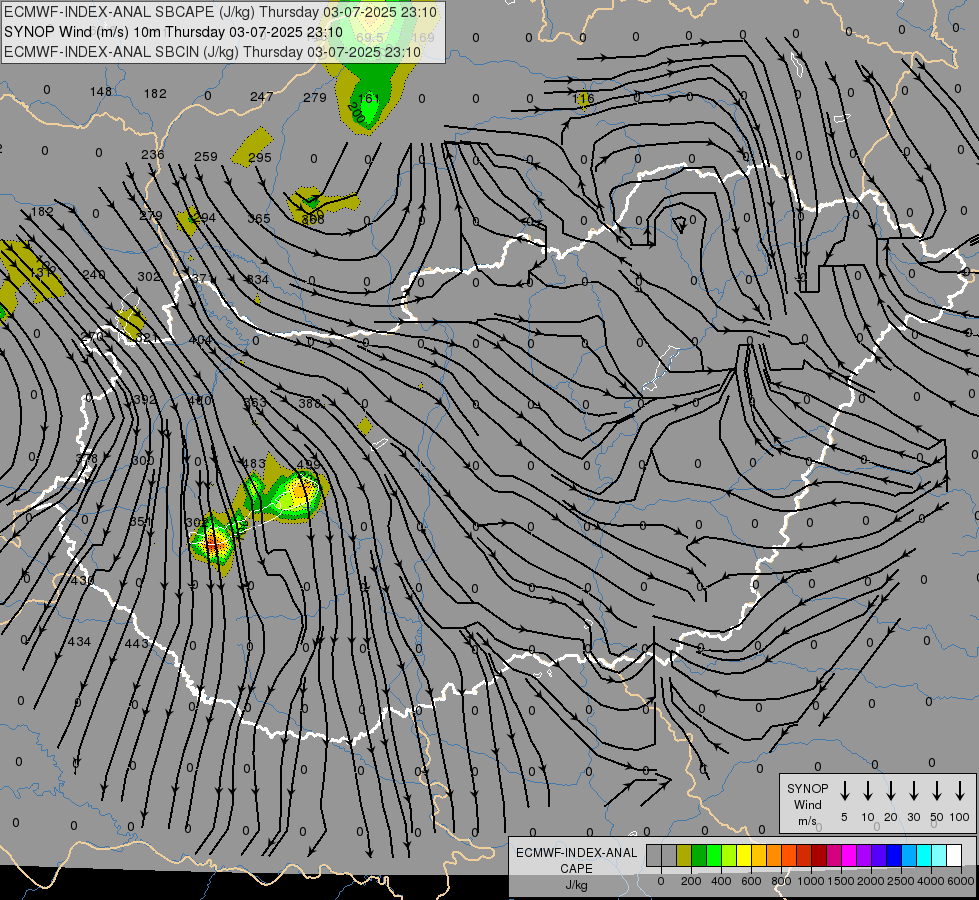Click the 240 CAPE value on the map

point(94,274)
